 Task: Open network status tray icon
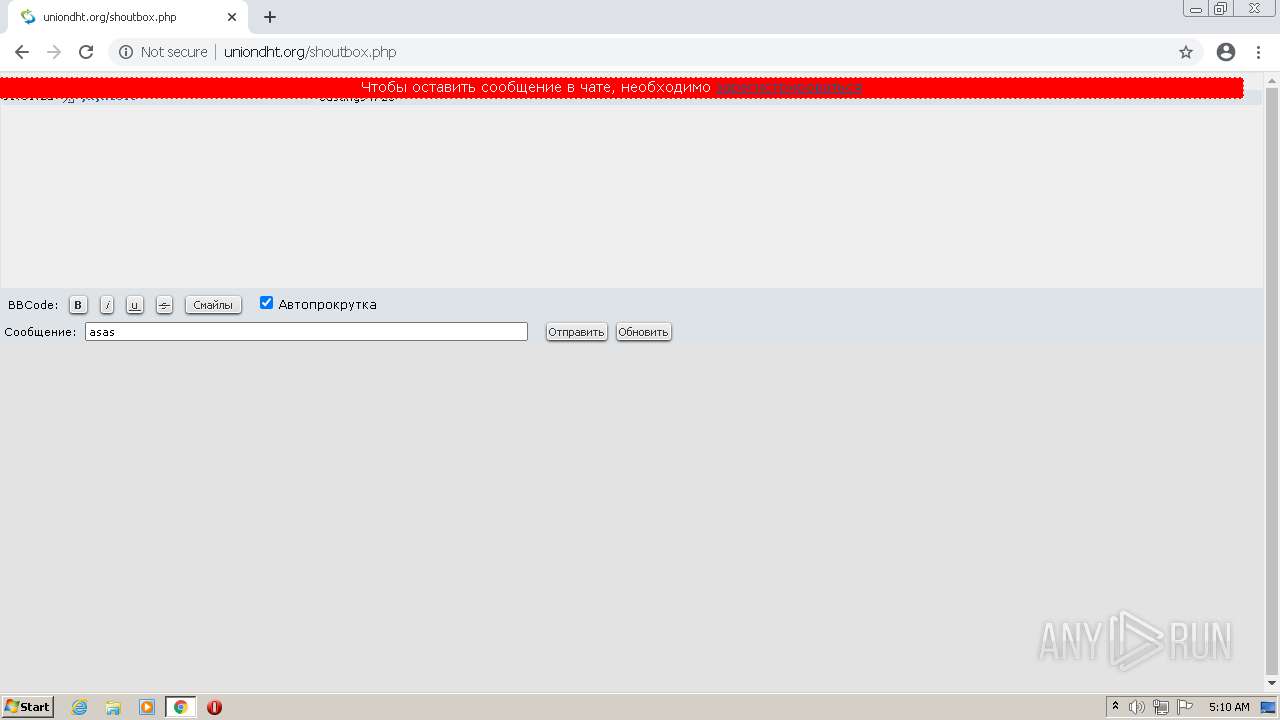coord(1161,707)
